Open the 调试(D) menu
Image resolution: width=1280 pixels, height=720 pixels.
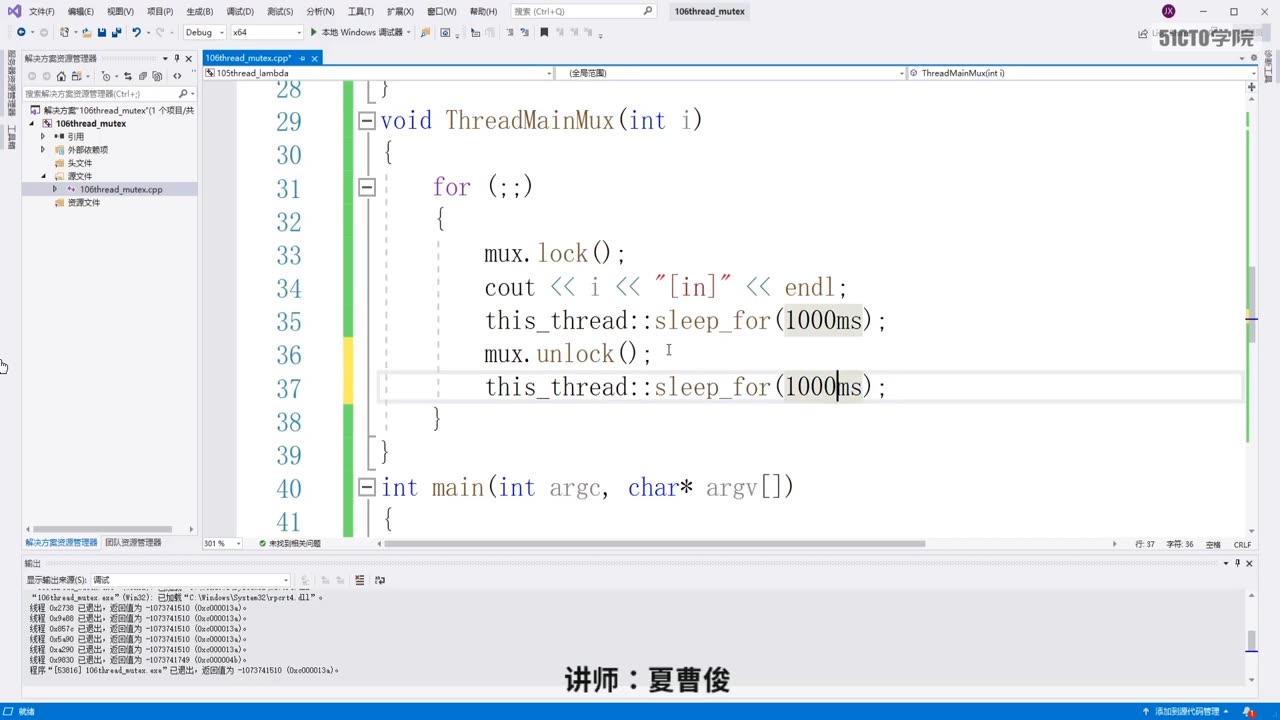click(x=240, y=11)
